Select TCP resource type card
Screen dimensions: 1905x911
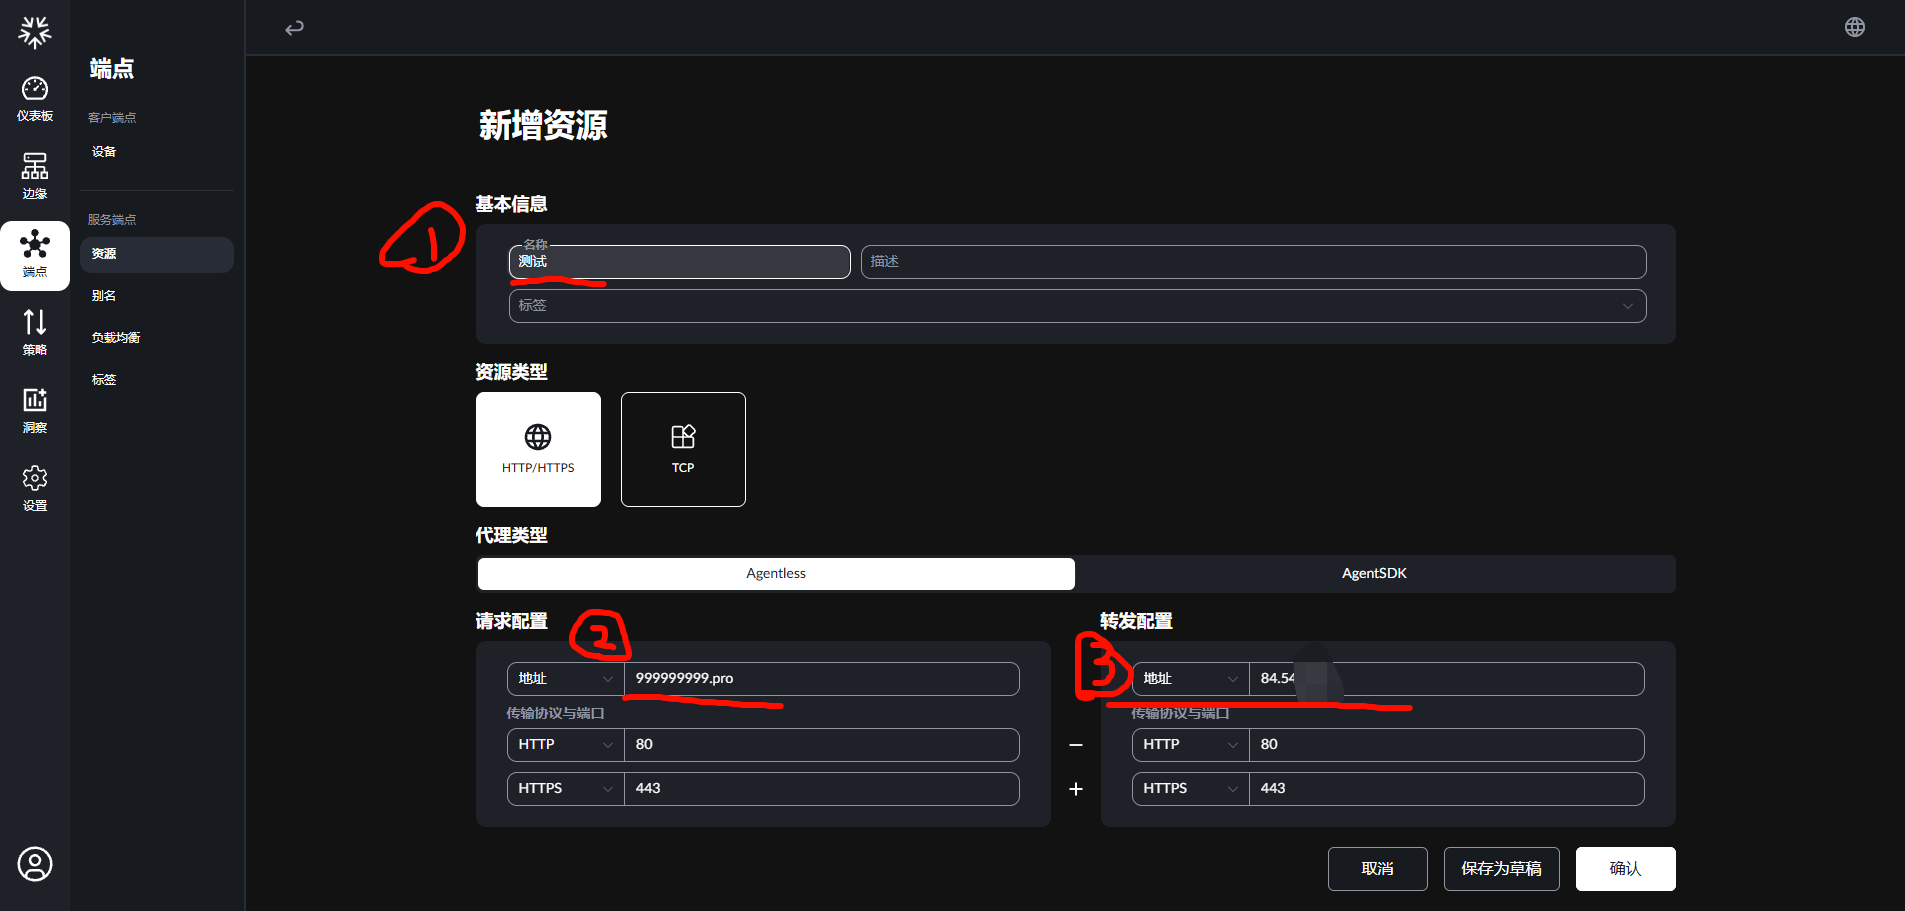point(683,449)
